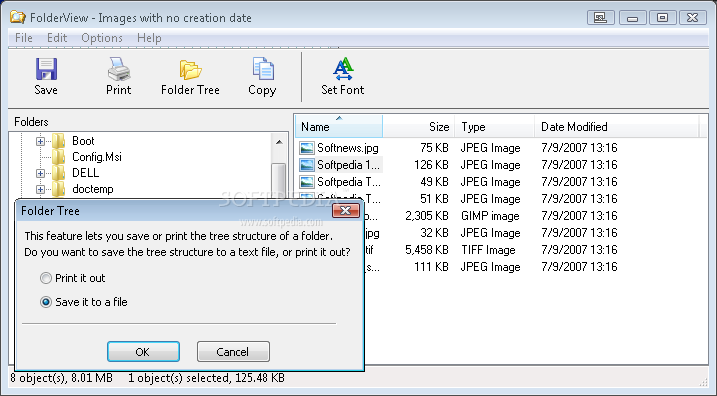Click the Copy toolbar icon
The height and width of the screenshot is (396, 717).
[262, 70]
